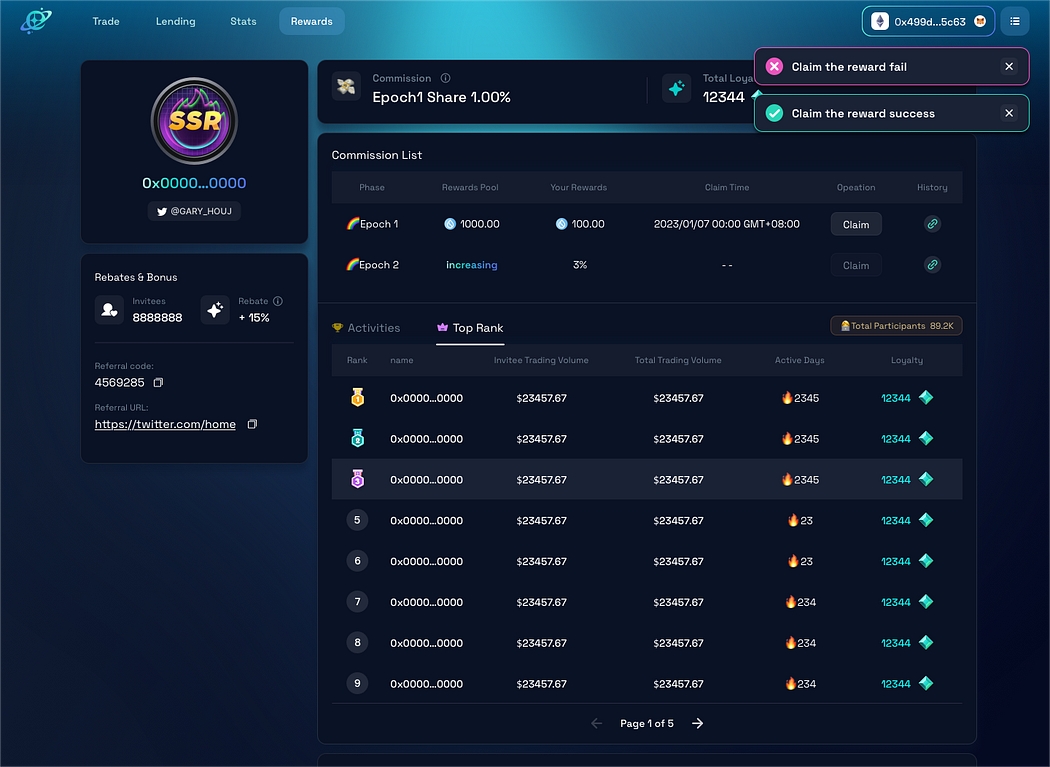The image size is (1050, 767).
Task: Go to next page of rankings
Action: [x=697, y=723]
